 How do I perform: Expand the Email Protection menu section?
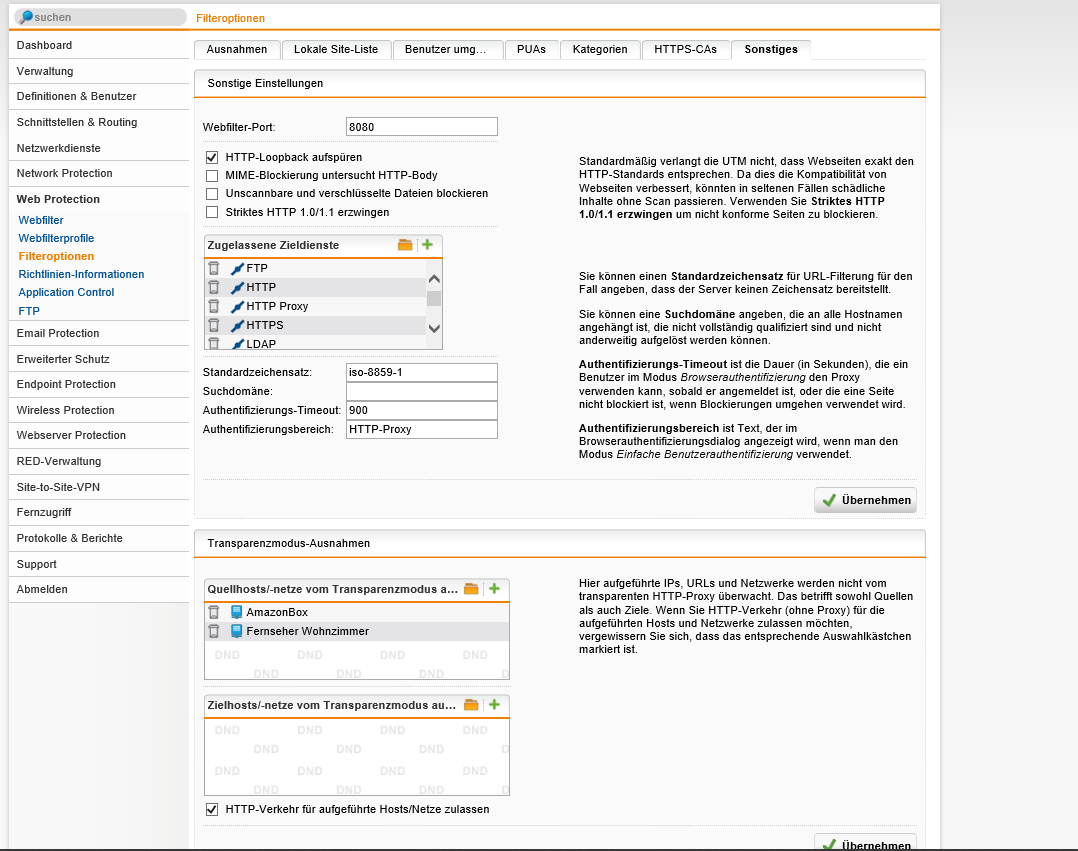58,333
